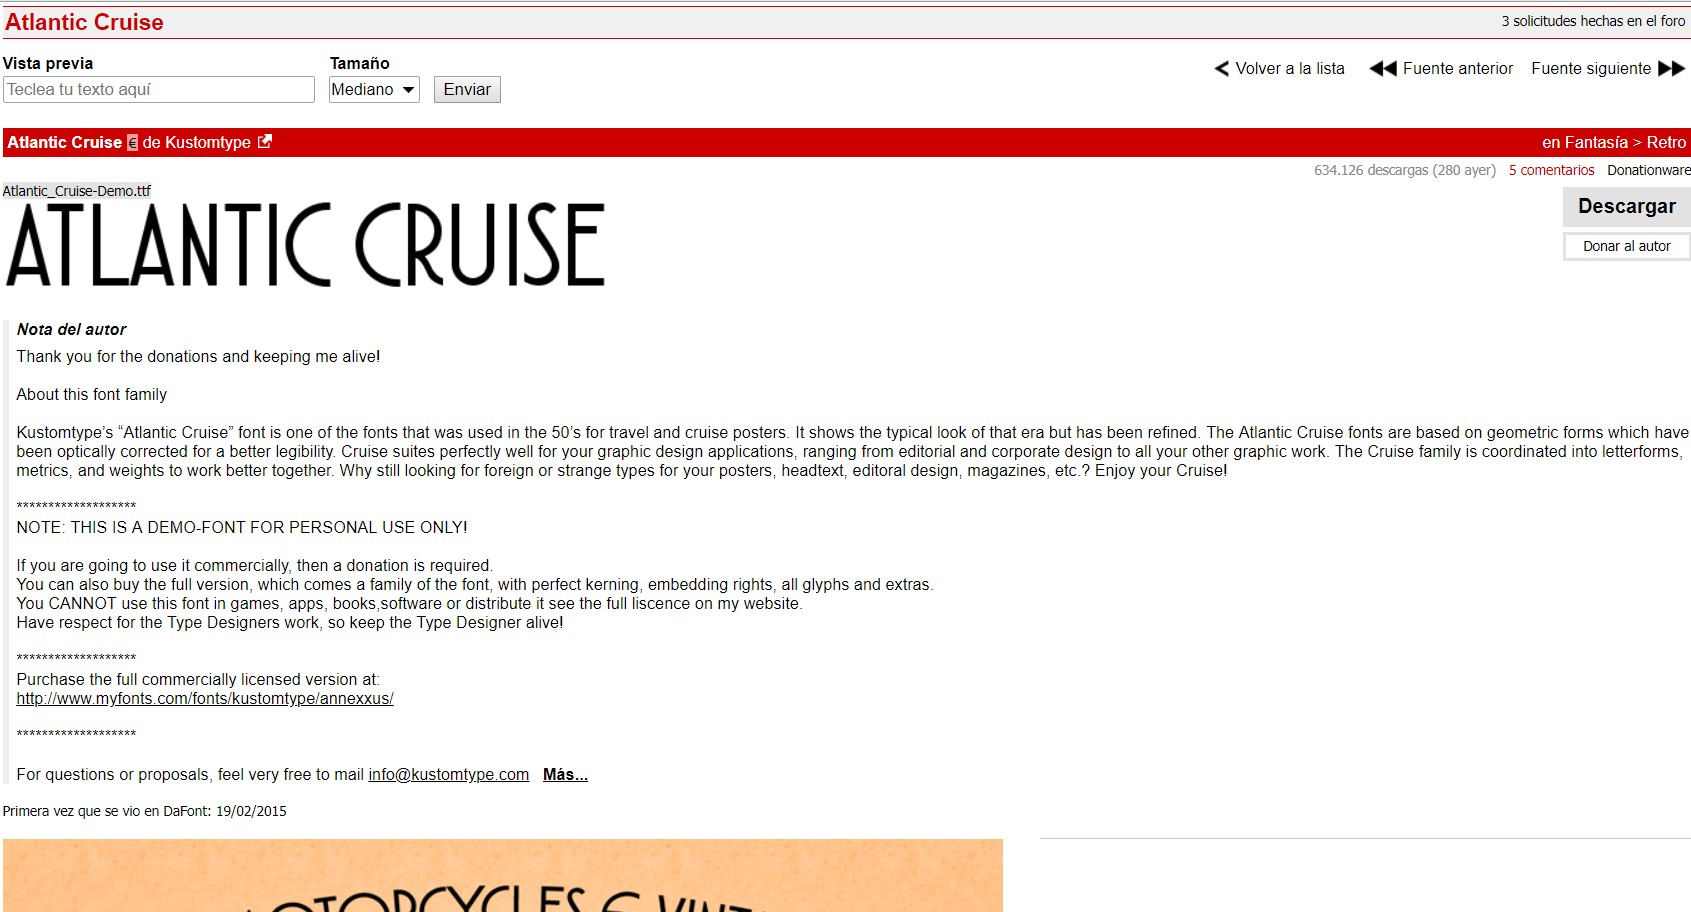Viewport: 1691px width, 912px height.
Task: Click the info@kustomtype.com email link
Action: coord(449,775)
